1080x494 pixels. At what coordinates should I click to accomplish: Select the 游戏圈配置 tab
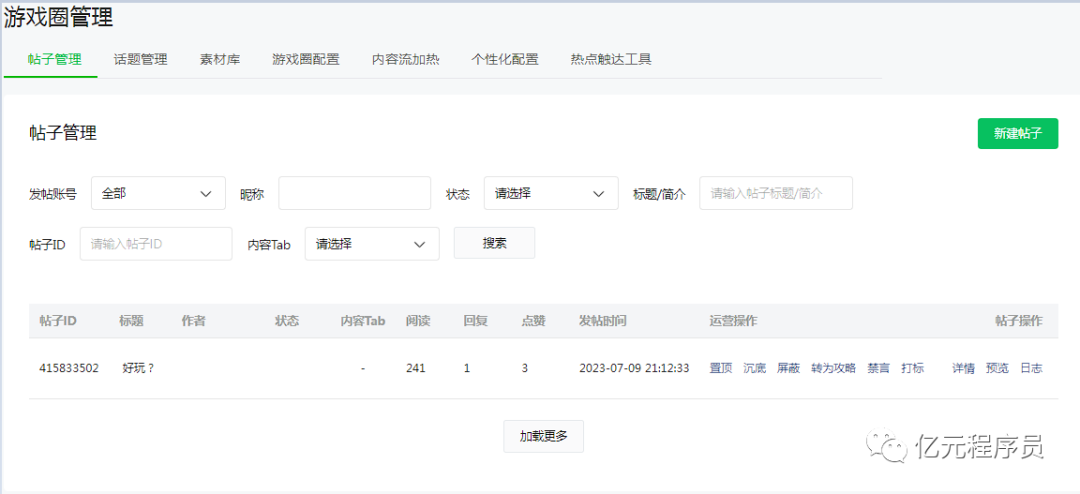[306, 59]
